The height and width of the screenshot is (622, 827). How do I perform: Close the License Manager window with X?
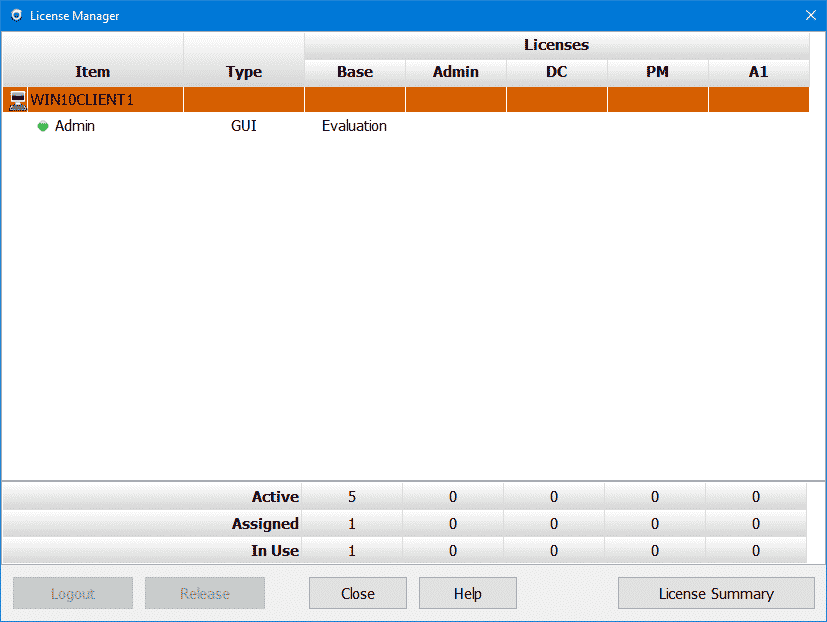811,16
